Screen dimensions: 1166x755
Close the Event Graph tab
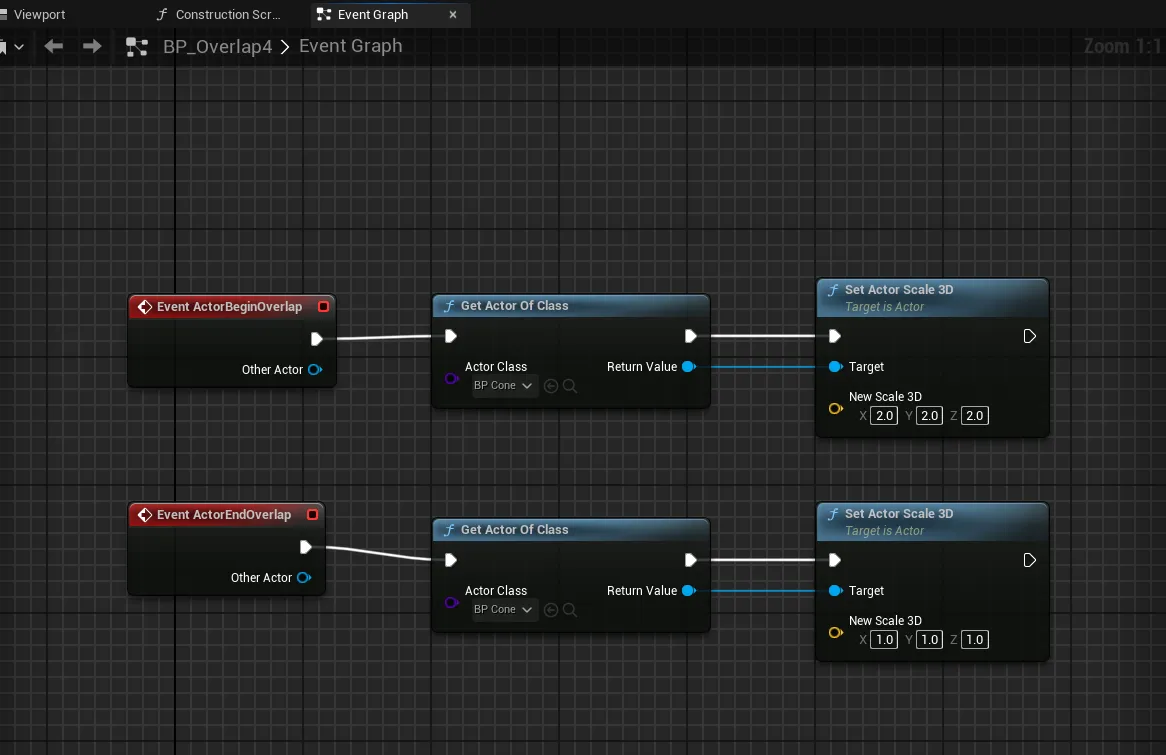[453, 14]
